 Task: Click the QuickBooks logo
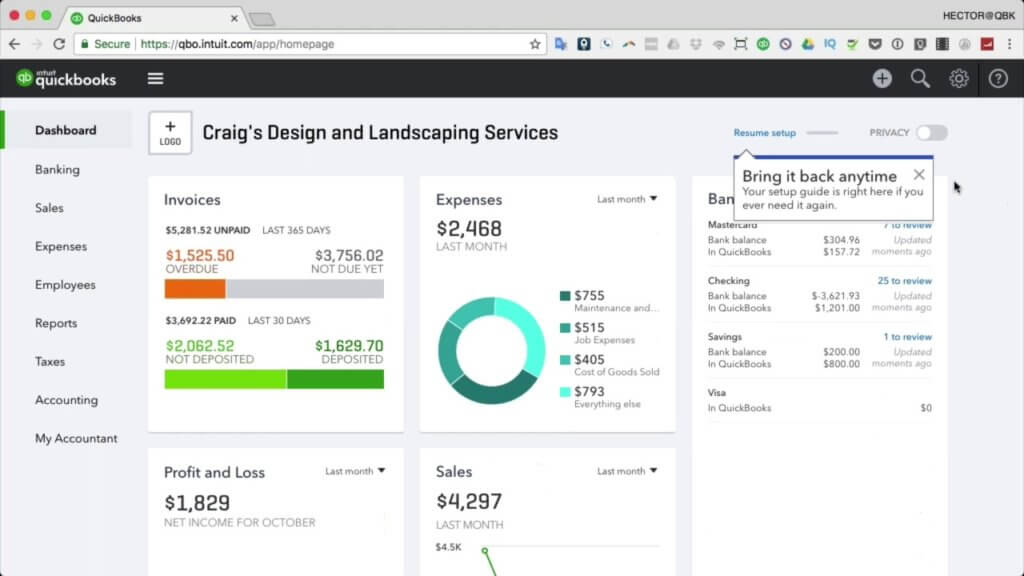[x=66, y=79]
